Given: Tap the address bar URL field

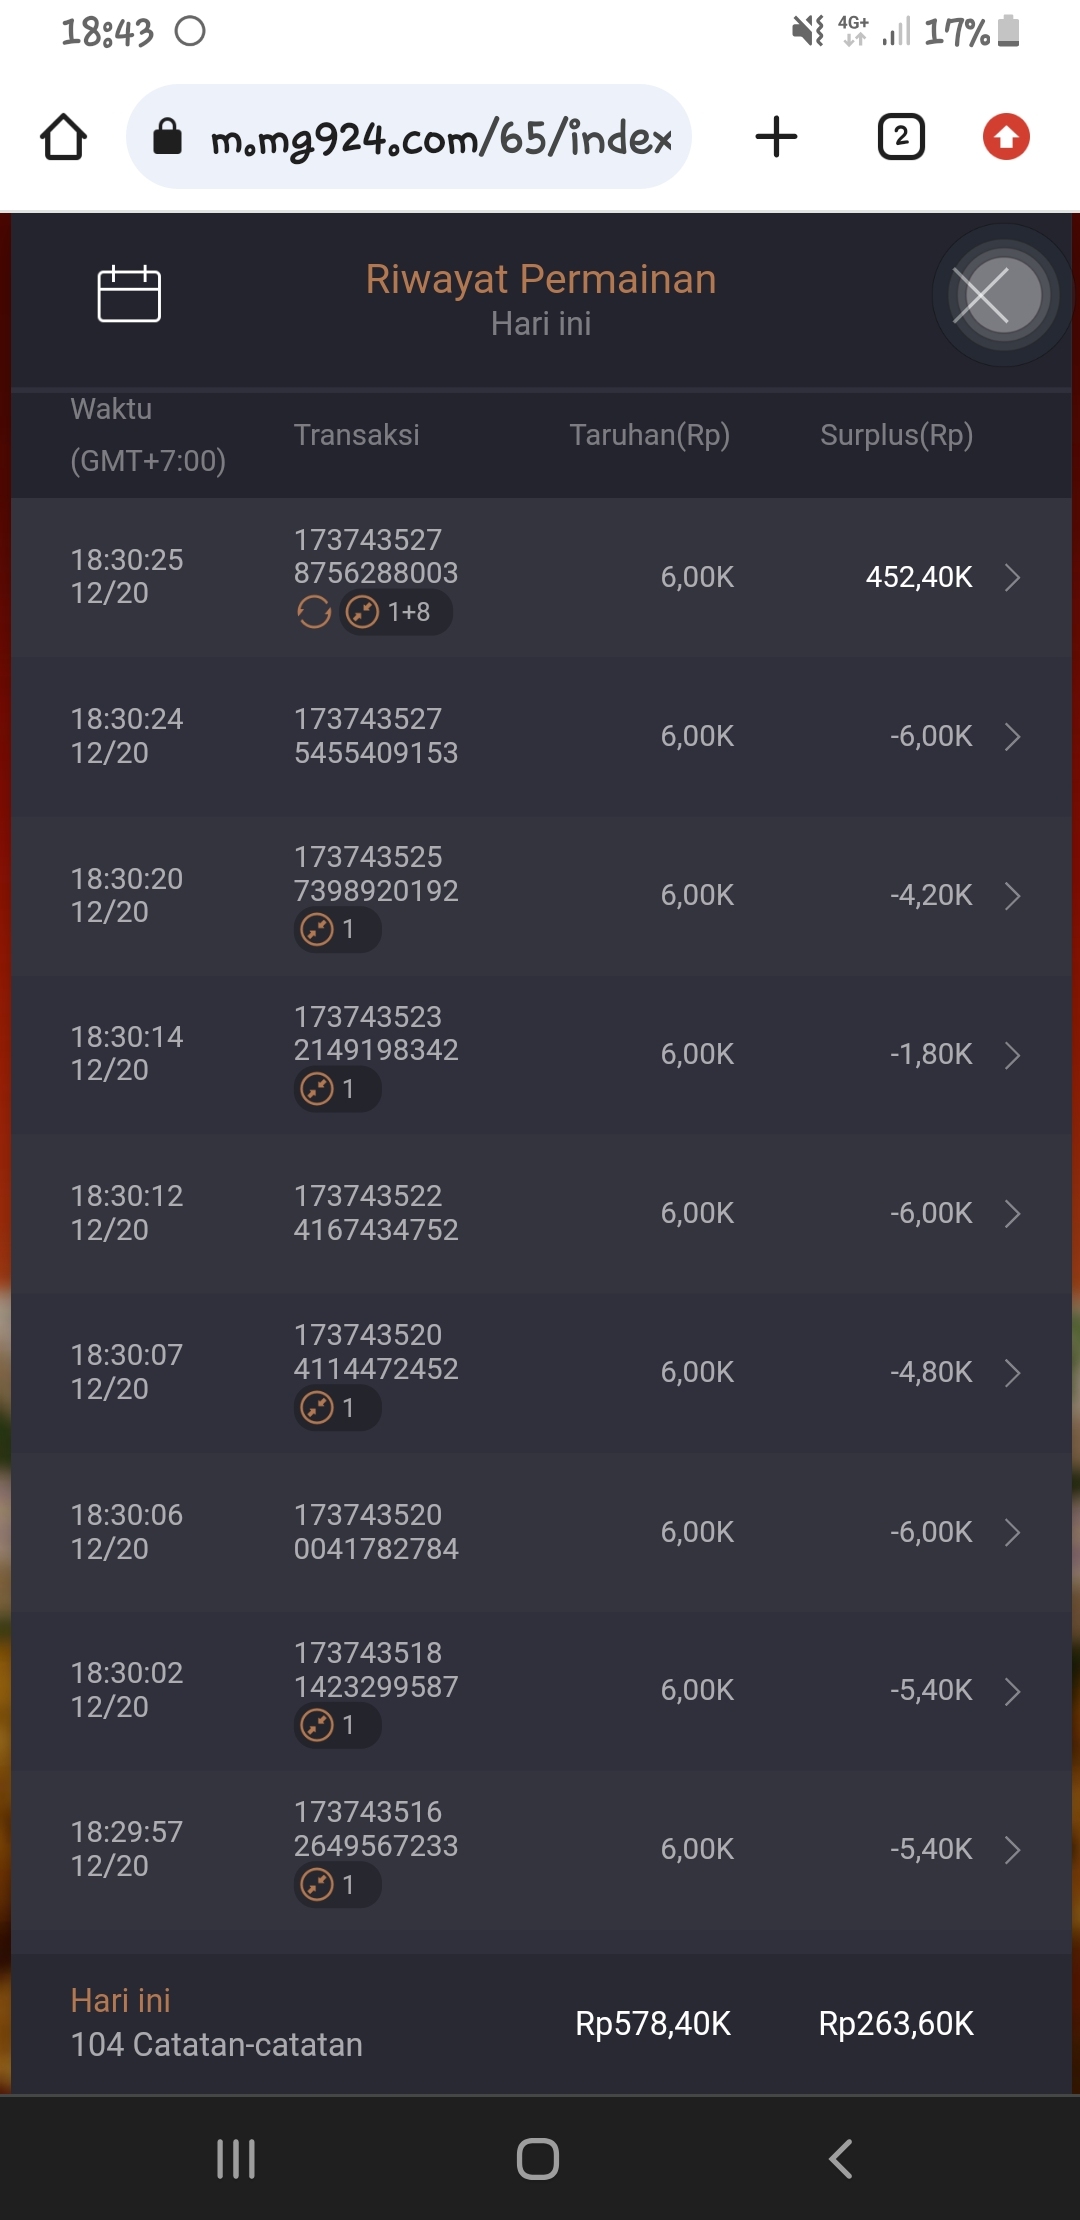Looking at the screenshot, I should (x=440, y=137).
